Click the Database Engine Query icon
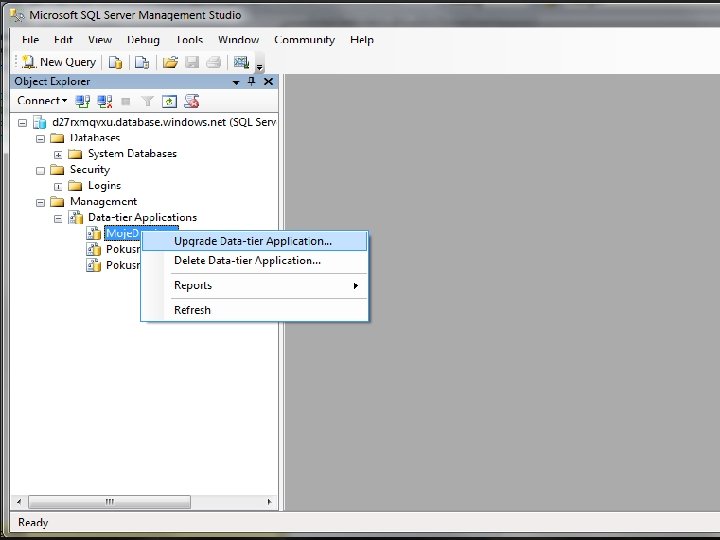Screen dimensions: 720x540 click(x=115, y=62)
